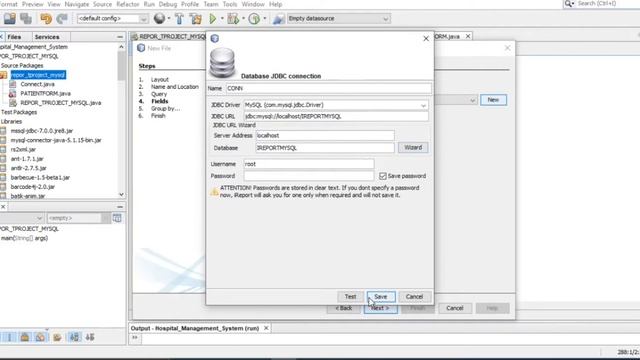
Task: Click the database cylinder icon in dialog
Action: pos(222,63)
